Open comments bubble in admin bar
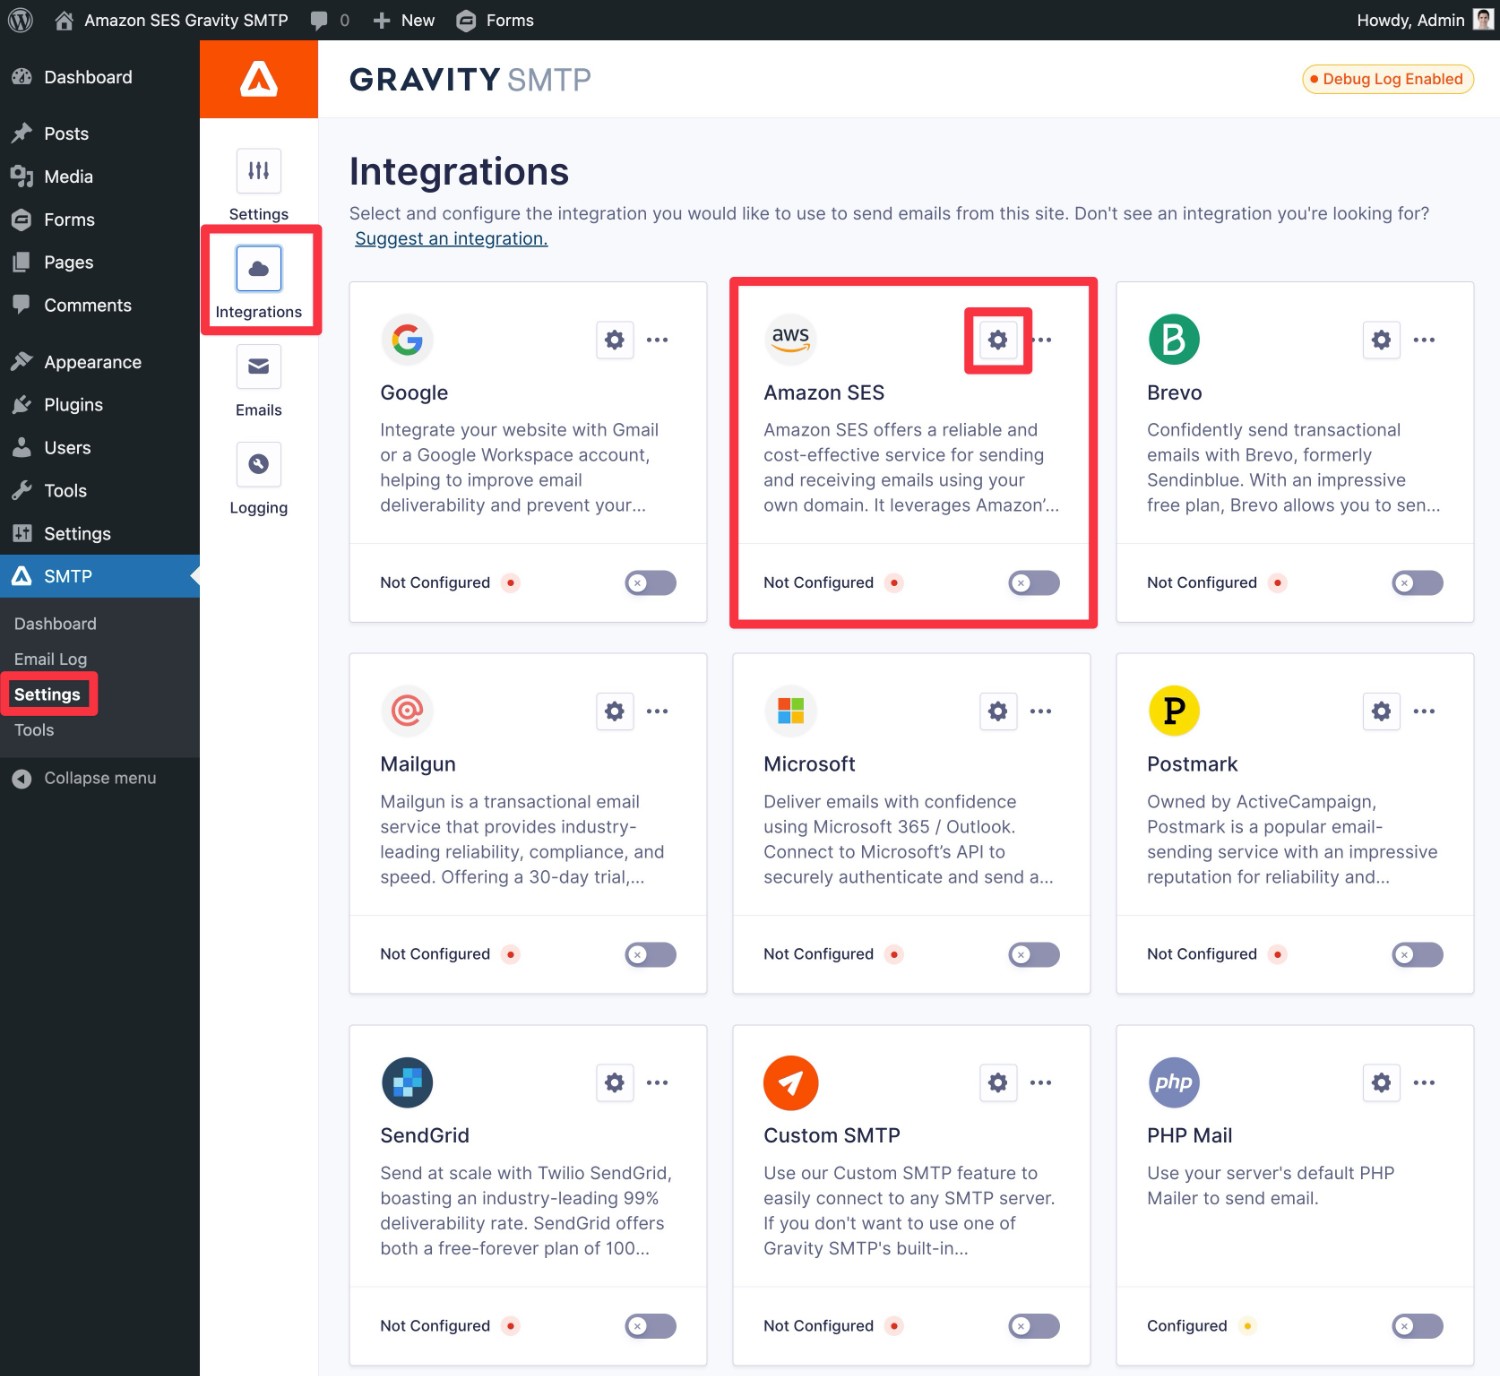The image size is (1500, 1376). pos(330,20)
